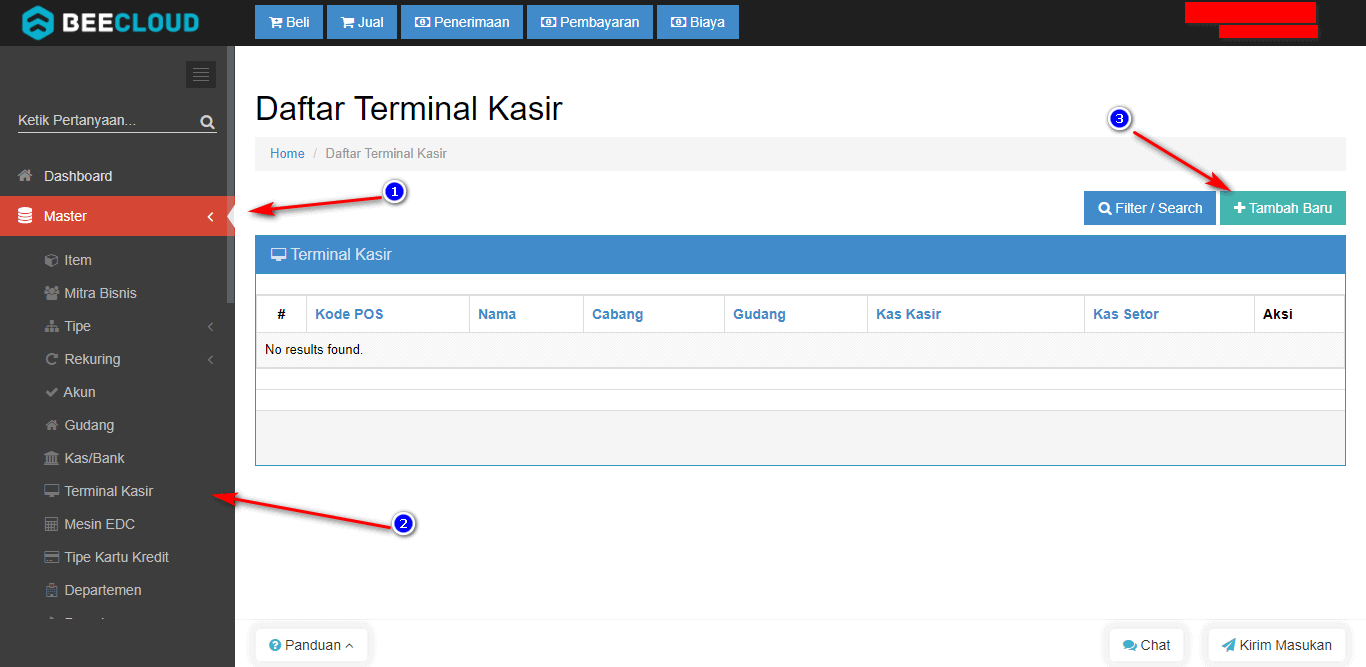This screenshot has height=667, width=1366.
Task: Click the BeeCloud logo icon
Action: [x=37, y=22]
